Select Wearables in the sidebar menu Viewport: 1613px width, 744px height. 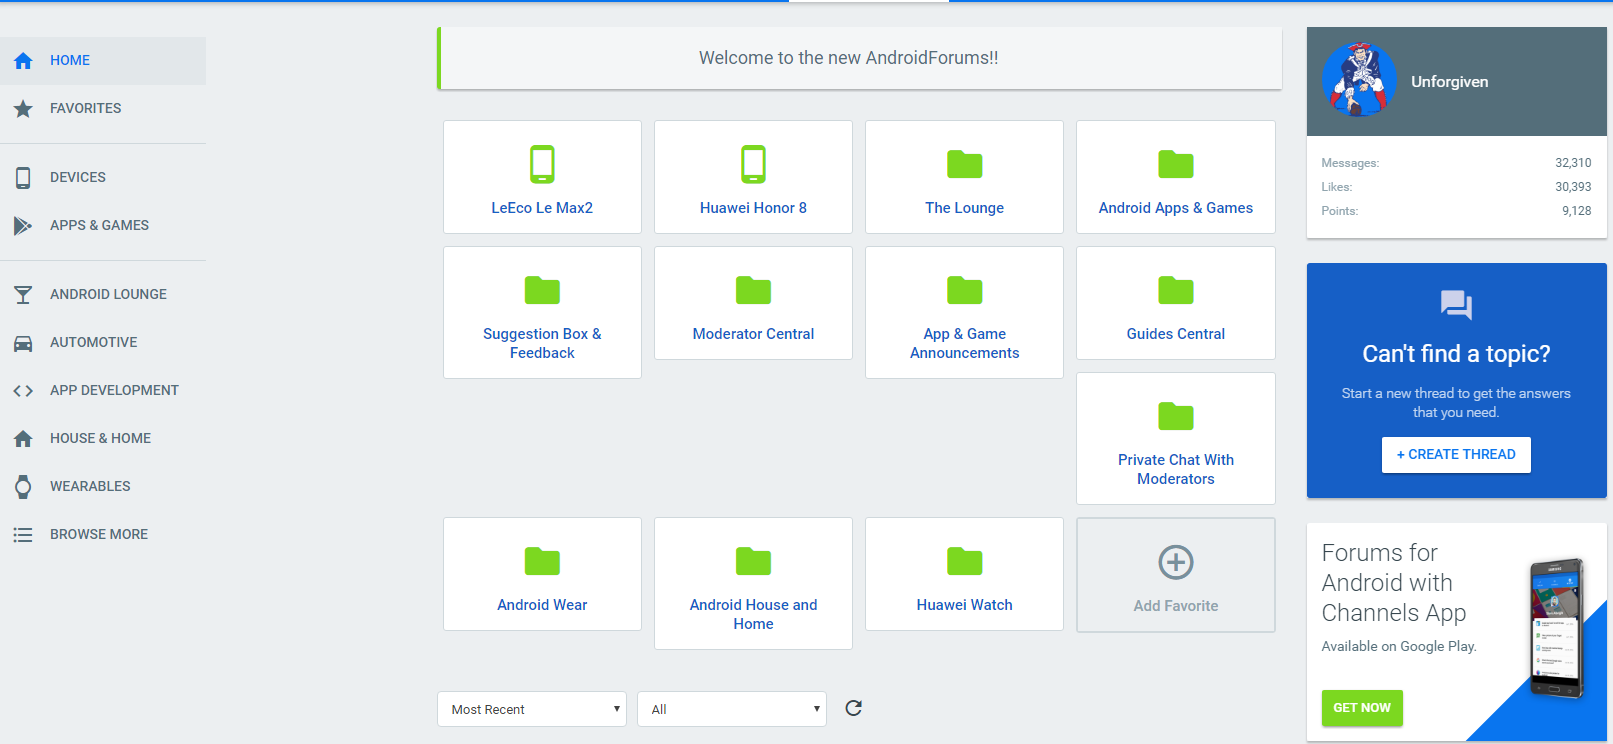pyautogui.click(x=90, y=486)
